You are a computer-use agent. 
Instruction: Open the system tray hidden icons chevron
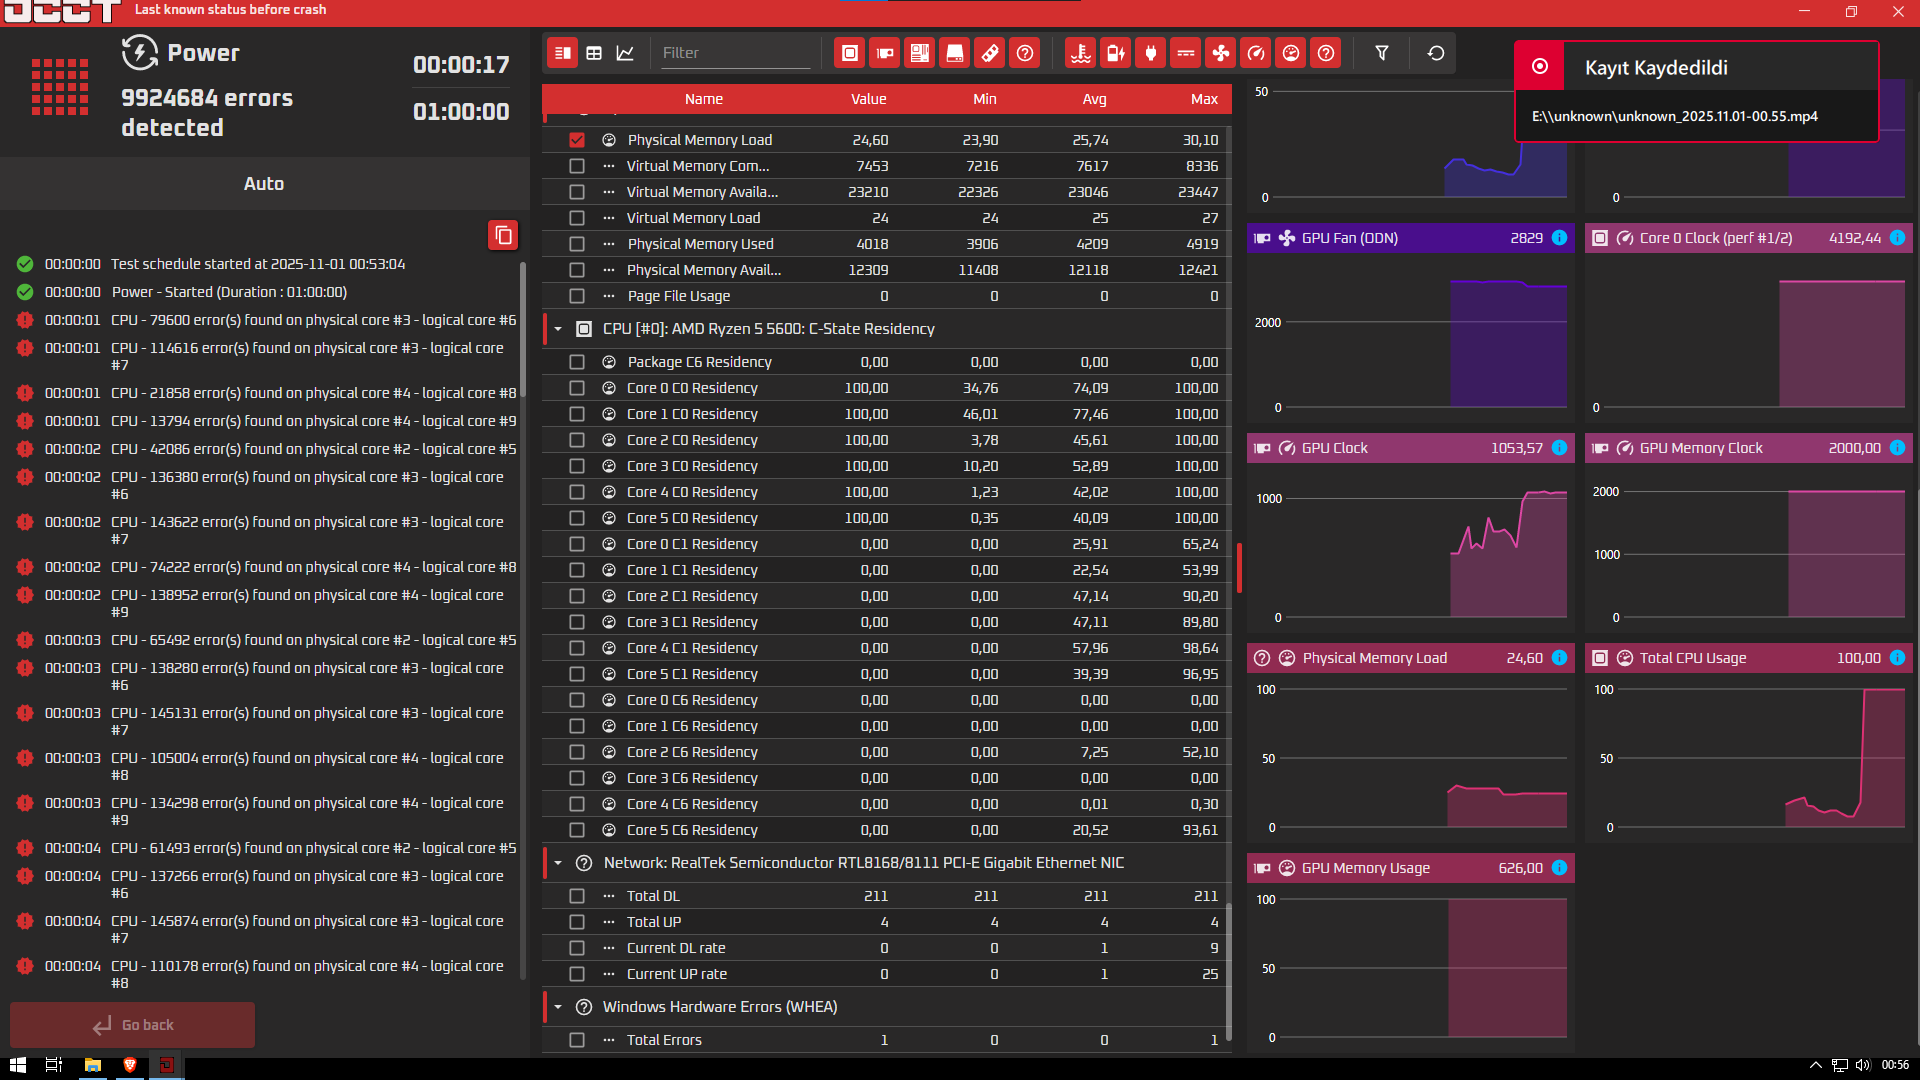[x=1815, y=1065]
